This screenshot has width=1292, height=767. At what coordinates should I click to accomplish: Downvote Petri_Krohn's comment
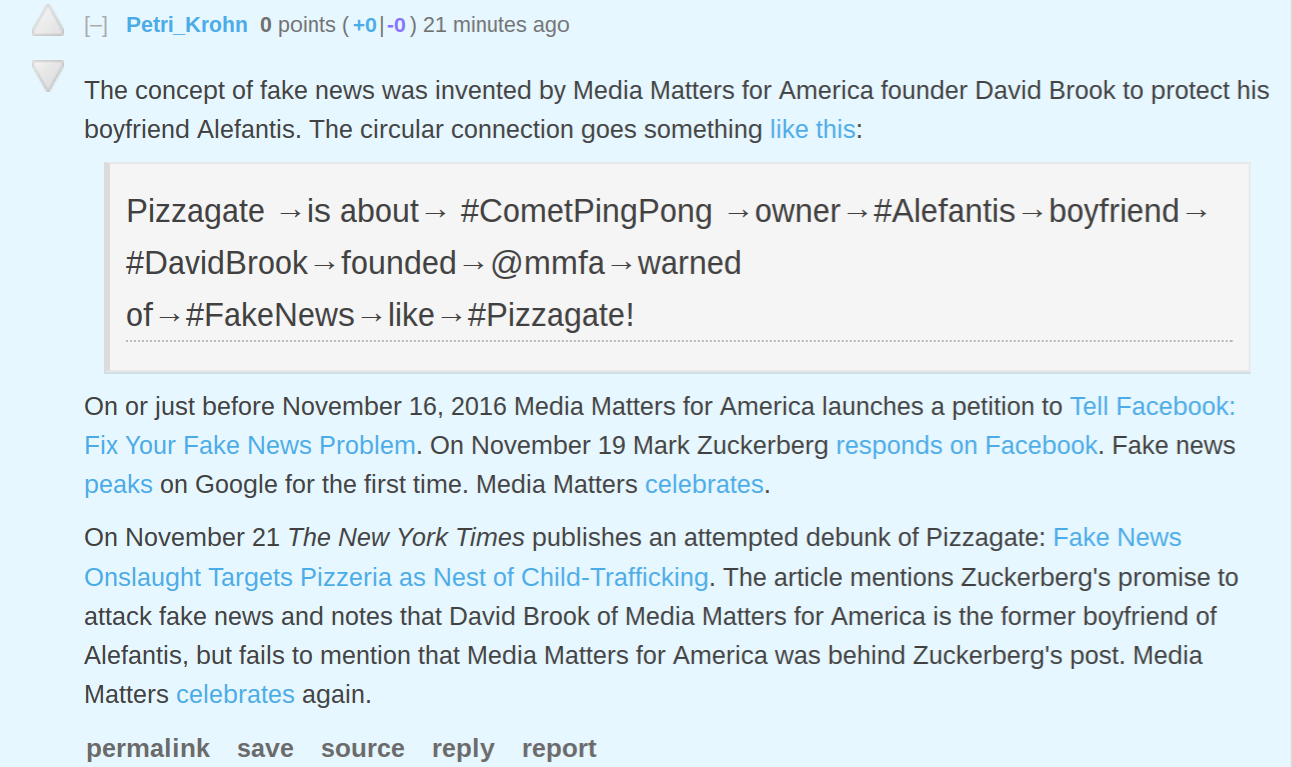pos(48,75)
